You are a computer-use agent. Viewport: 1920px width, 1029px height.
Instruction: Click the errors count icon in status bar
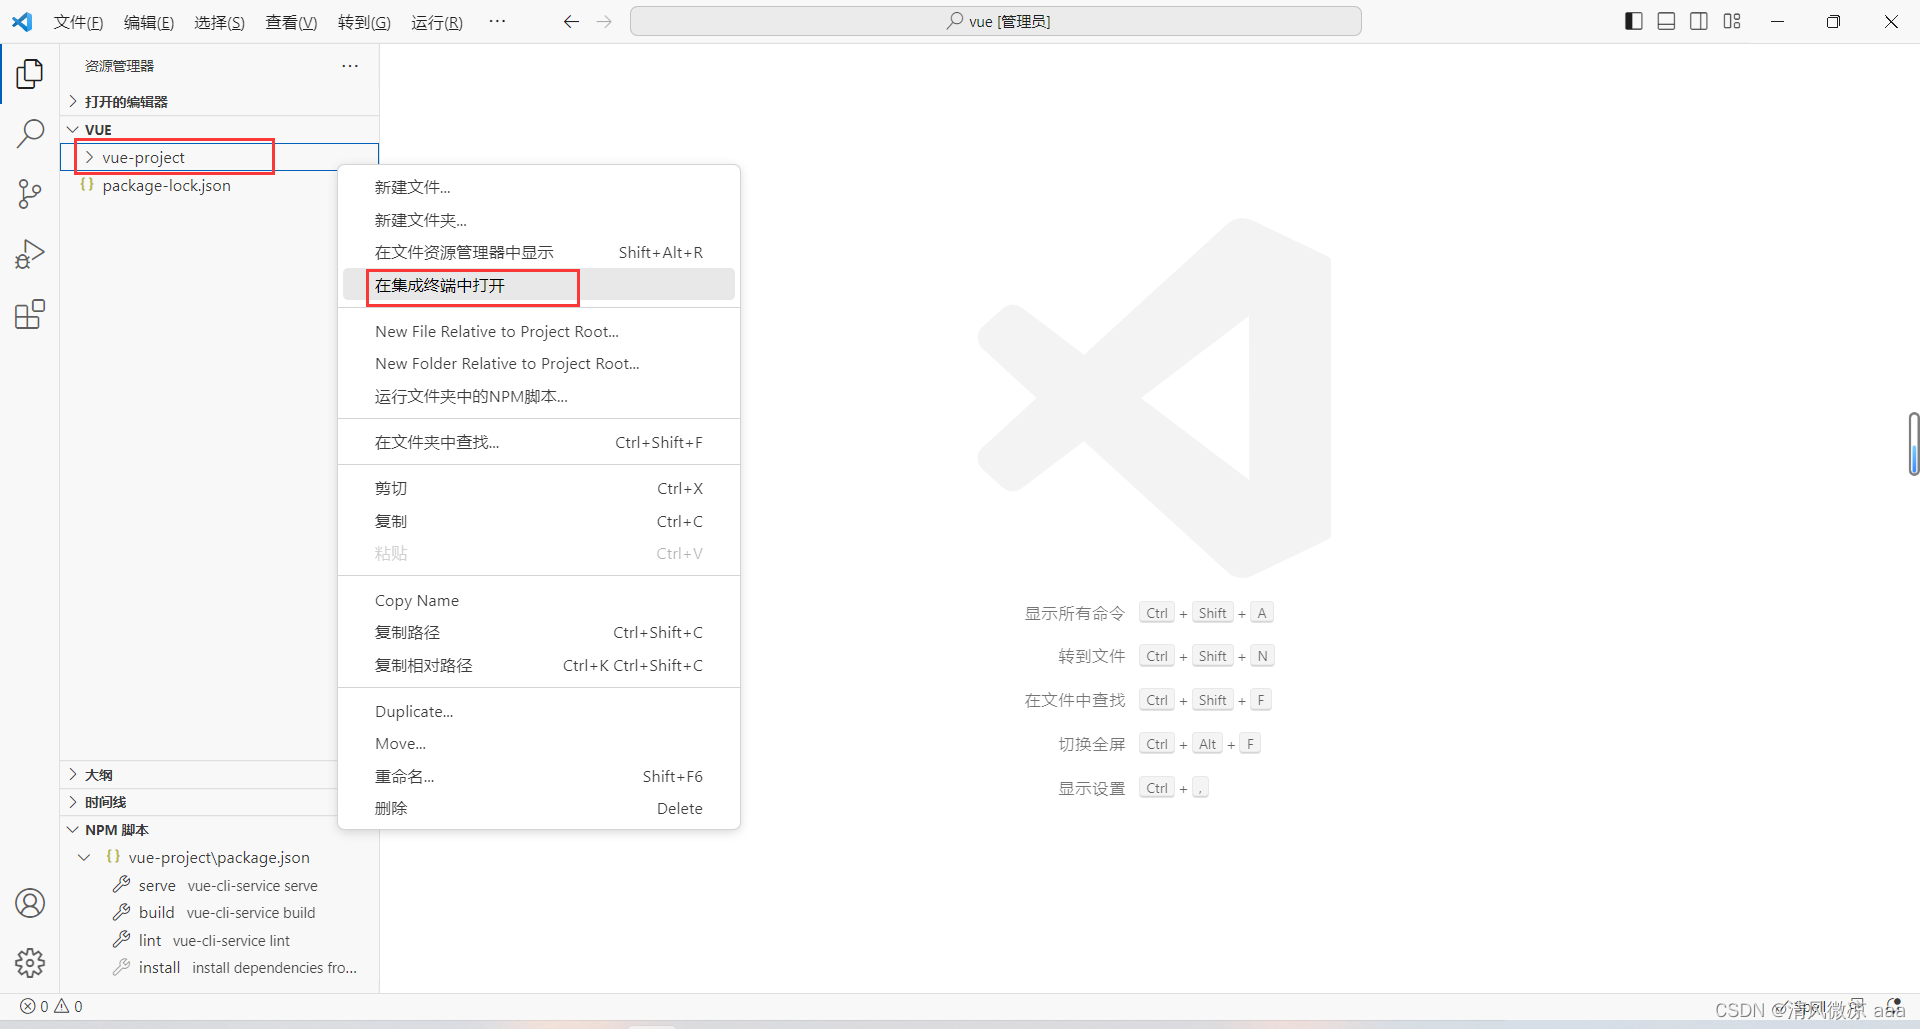(28, 1007)
